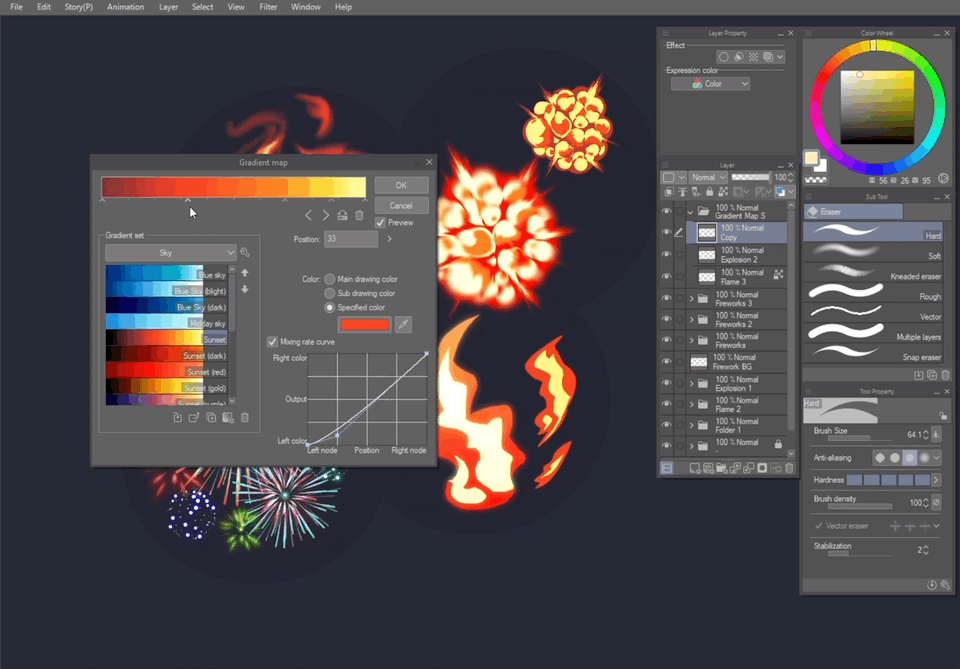Viewport: 960px width, 669px height.
Task: Expand the Folder 1 layer folder
Action: 692,425
